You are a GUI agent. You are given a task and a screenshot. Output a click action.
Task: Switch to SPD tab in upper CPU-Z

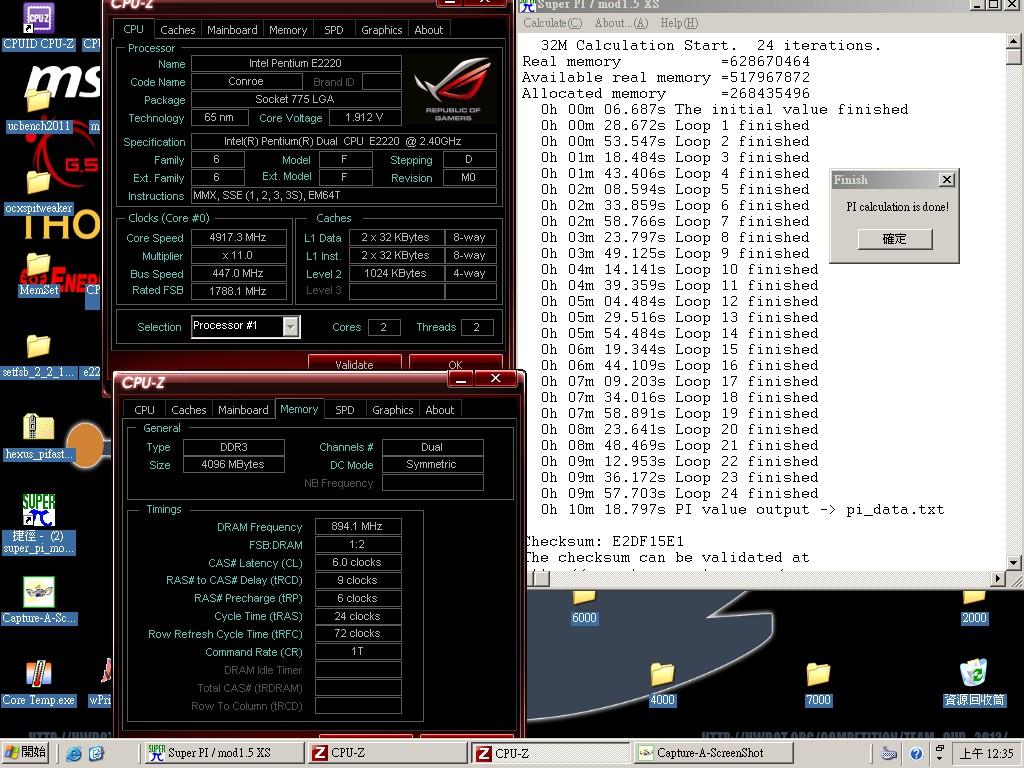333,30
